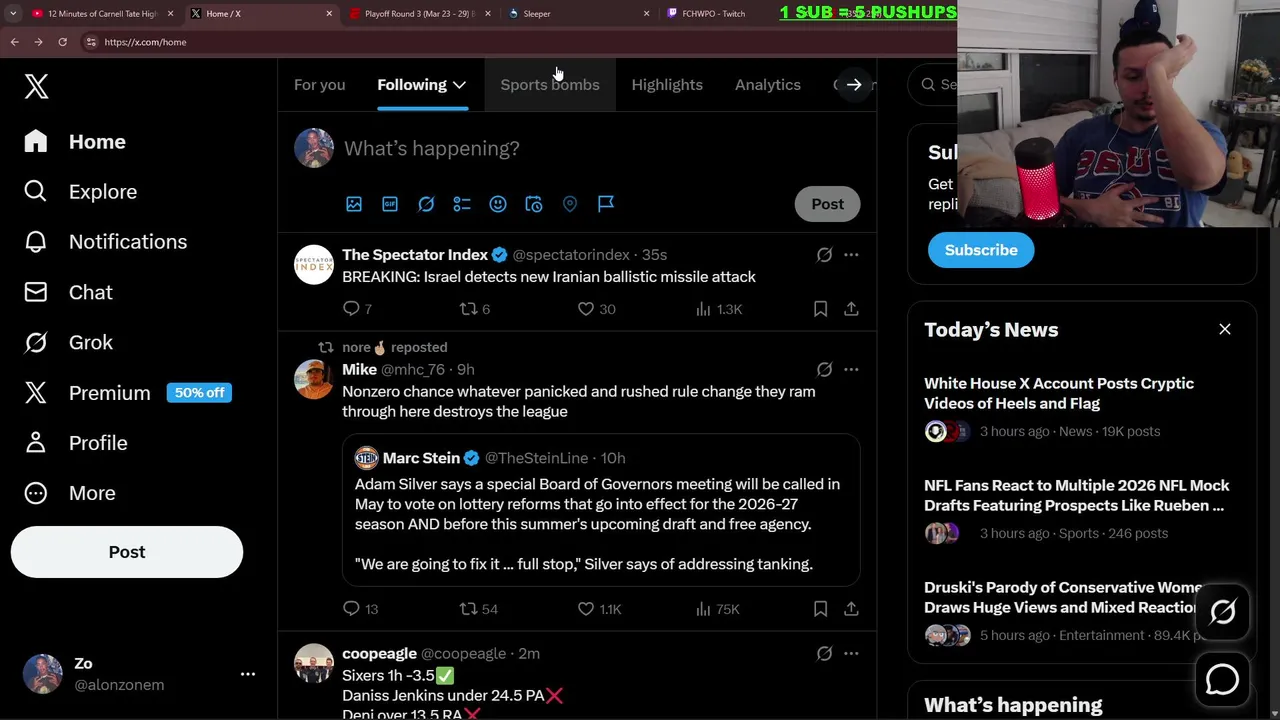Screen dimensions: 1280x720
Task: Click the large Post button in sidebar
Action: pos(127,552)
